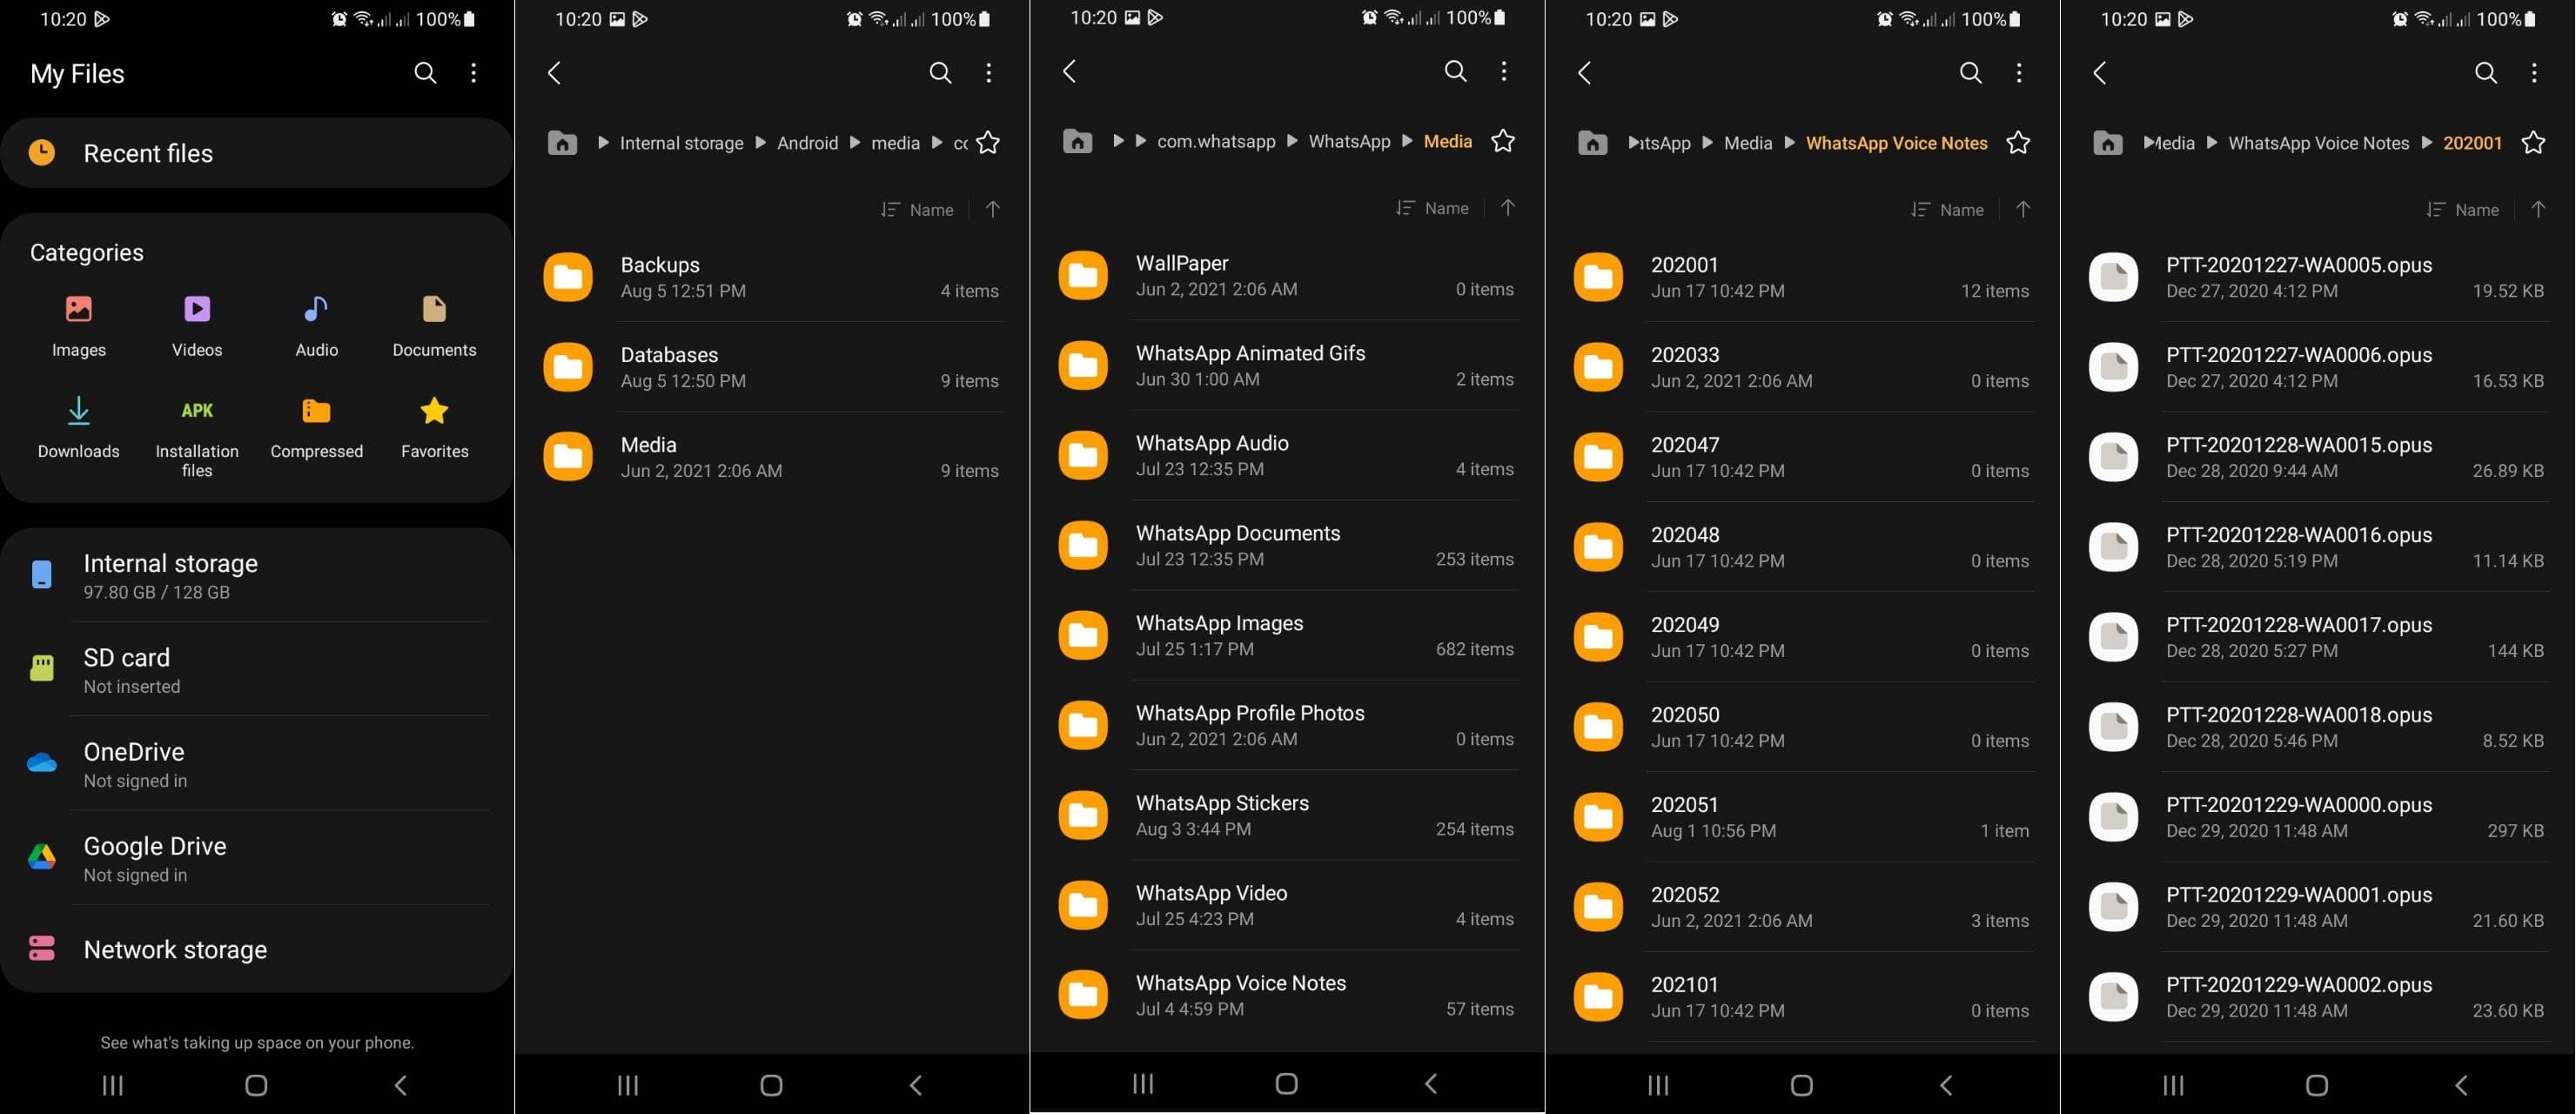Open Name sort dropdown in Backups screen
This screenshot has width=2576, height=1114.
[917, 209]
